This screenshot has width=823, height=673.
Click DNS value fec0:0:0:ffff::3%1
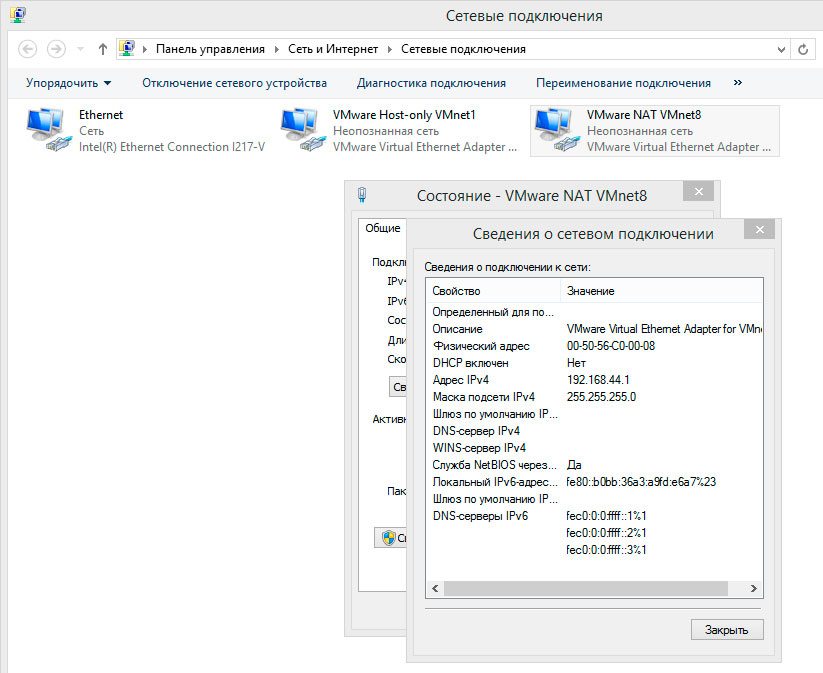606,550
